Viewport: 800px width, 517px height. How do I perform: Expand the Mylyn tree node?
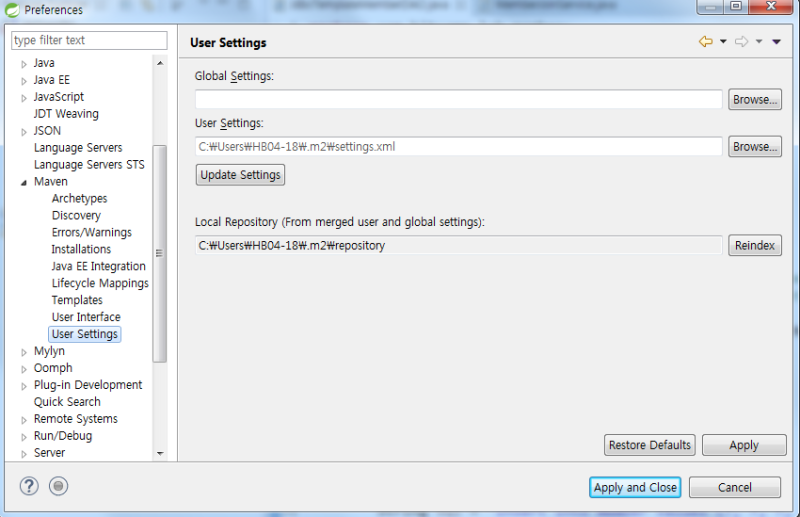click(x=23, y=352)
